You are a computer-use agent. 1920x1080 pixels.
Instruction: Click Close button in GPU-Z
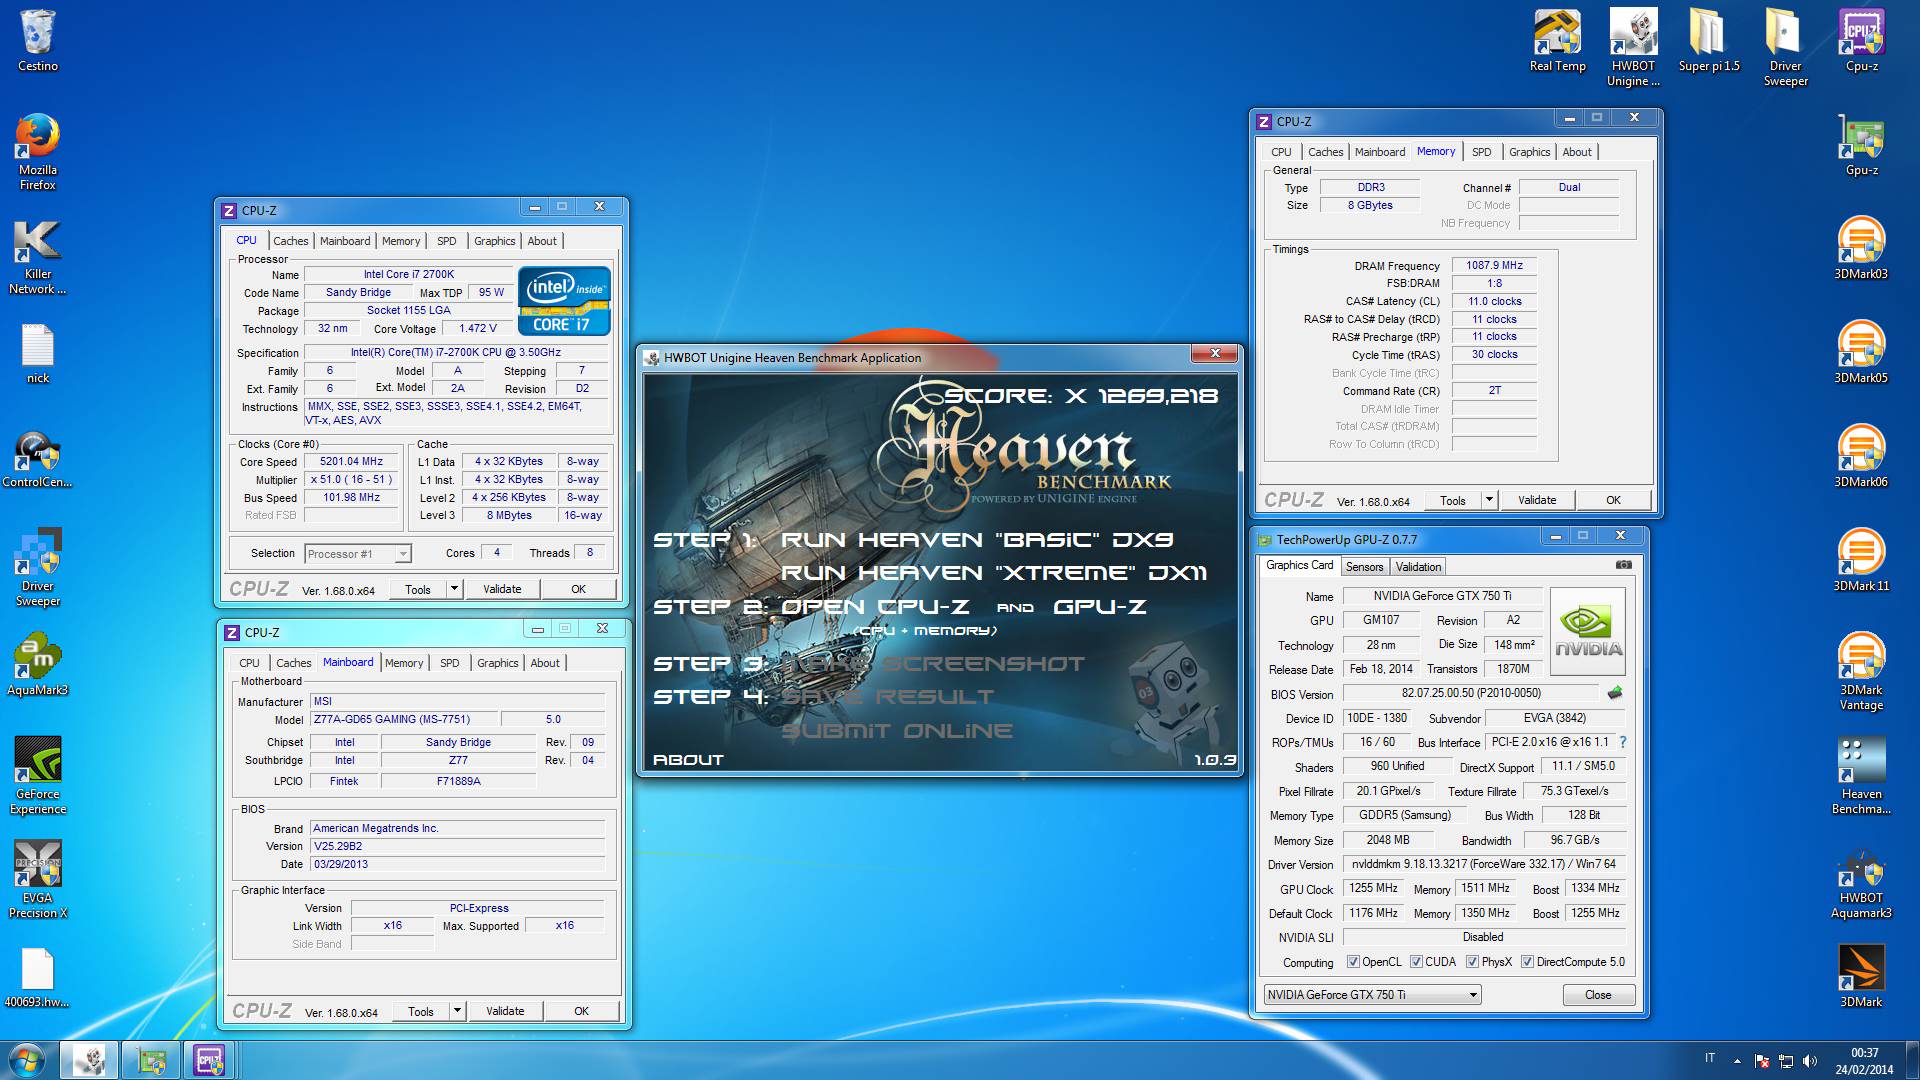coord(1598,995)
